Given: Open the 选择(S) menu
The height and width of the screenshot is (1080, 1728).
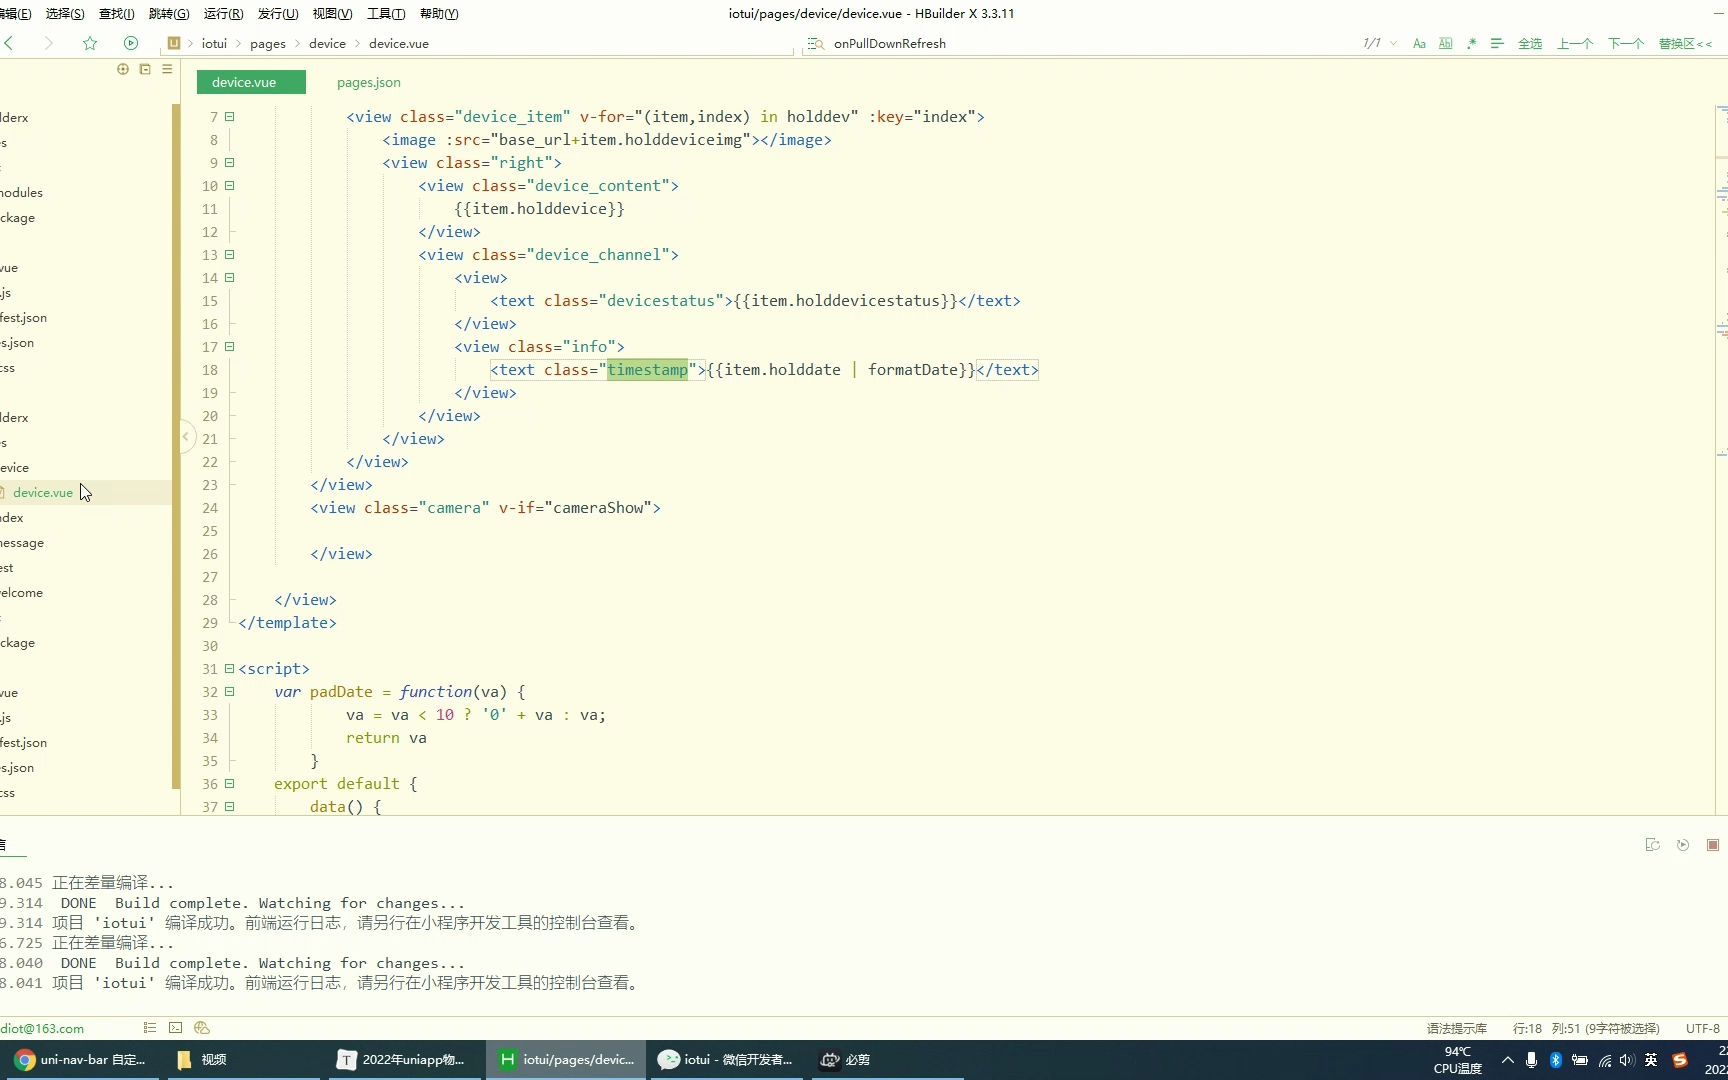Looking at the screenshot, I should (65, 13).
